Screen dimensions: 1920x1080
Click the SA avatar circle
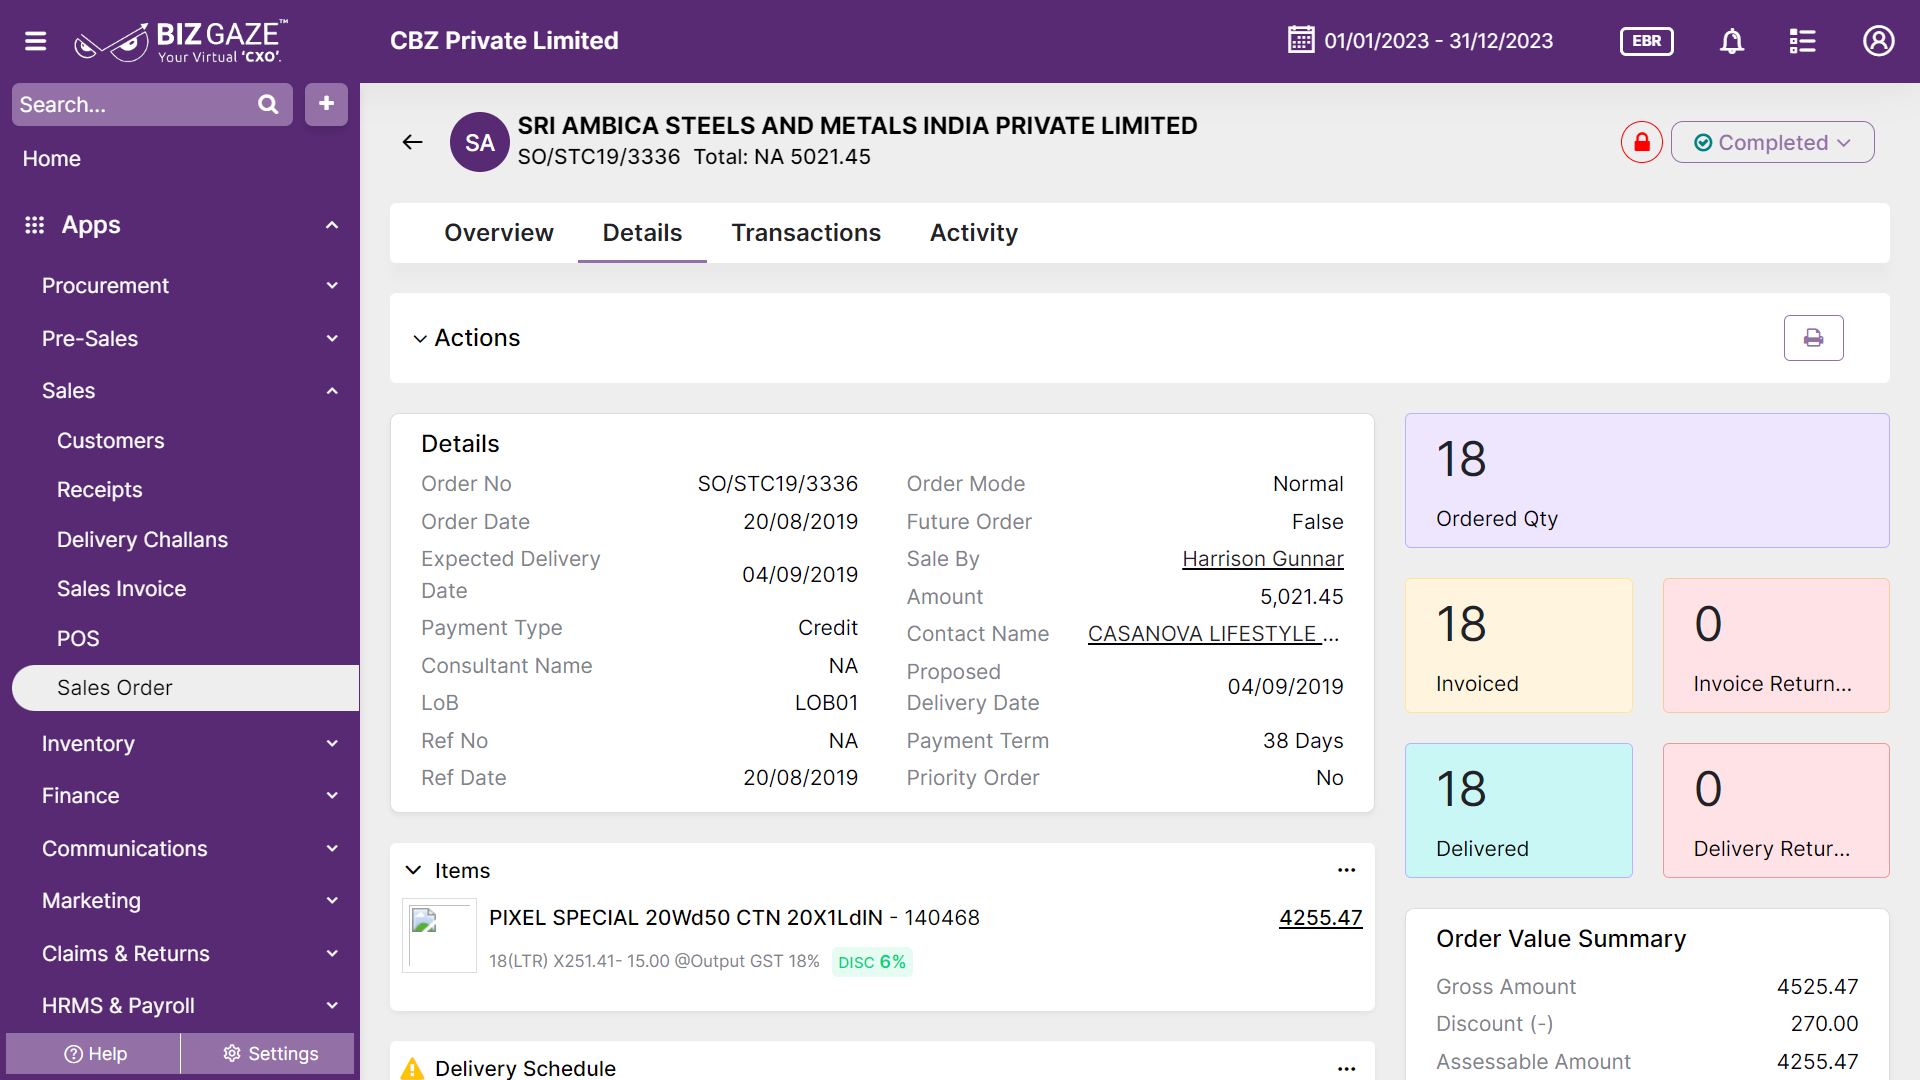(480, 142)
